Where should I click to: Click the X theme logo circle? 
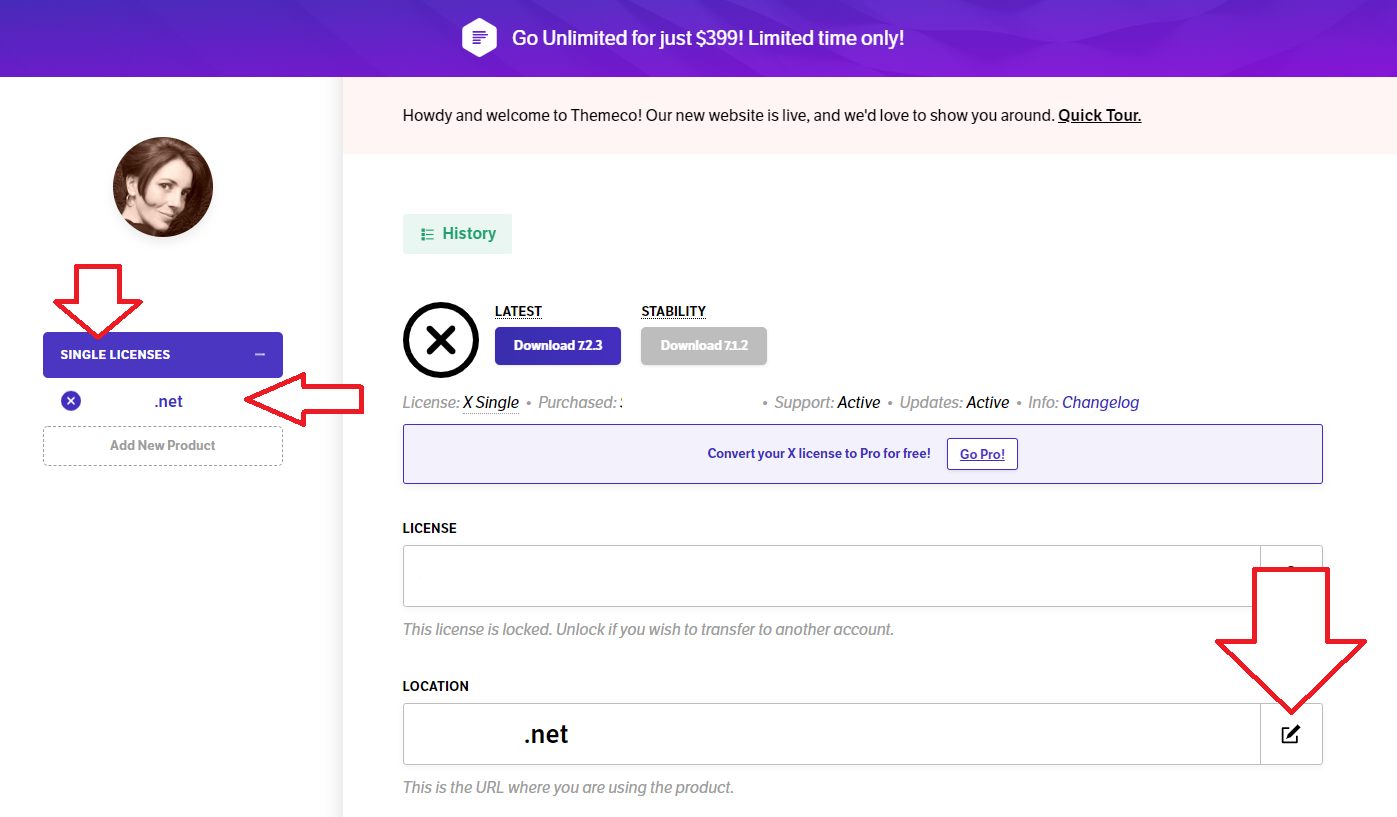(441, 340)
